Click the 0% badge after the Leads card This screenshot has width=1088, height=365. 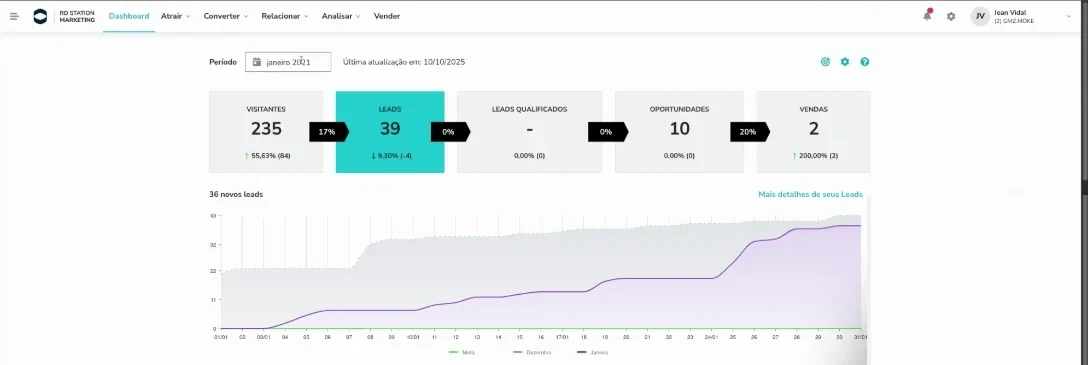[x=450, y=131]
